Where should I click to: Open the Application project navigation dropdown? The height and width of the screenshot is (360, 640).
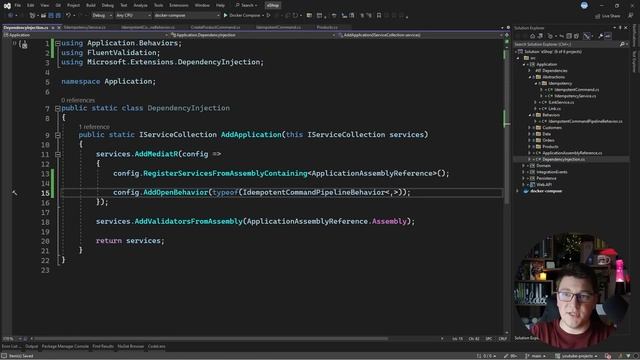[x=85, y=35]
